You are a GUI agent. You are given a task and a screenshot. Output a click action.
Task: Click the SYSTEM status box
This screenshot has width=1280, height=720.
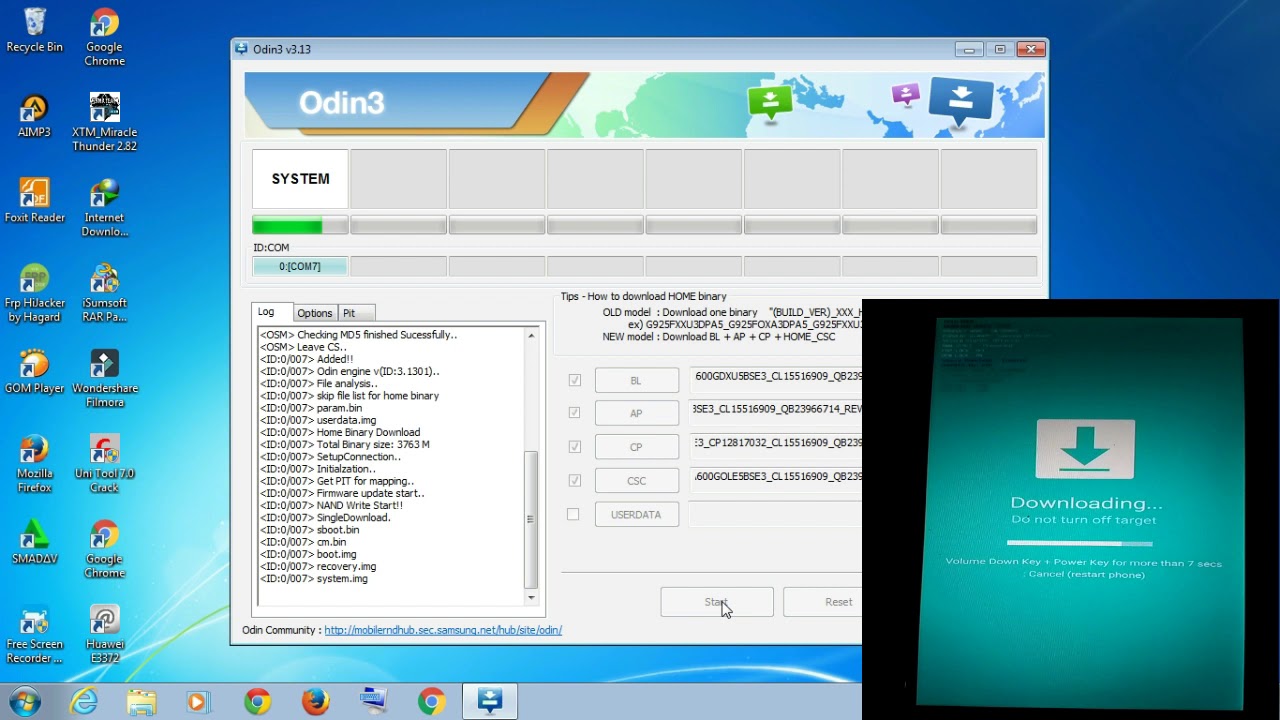click(x=300, y=179)
